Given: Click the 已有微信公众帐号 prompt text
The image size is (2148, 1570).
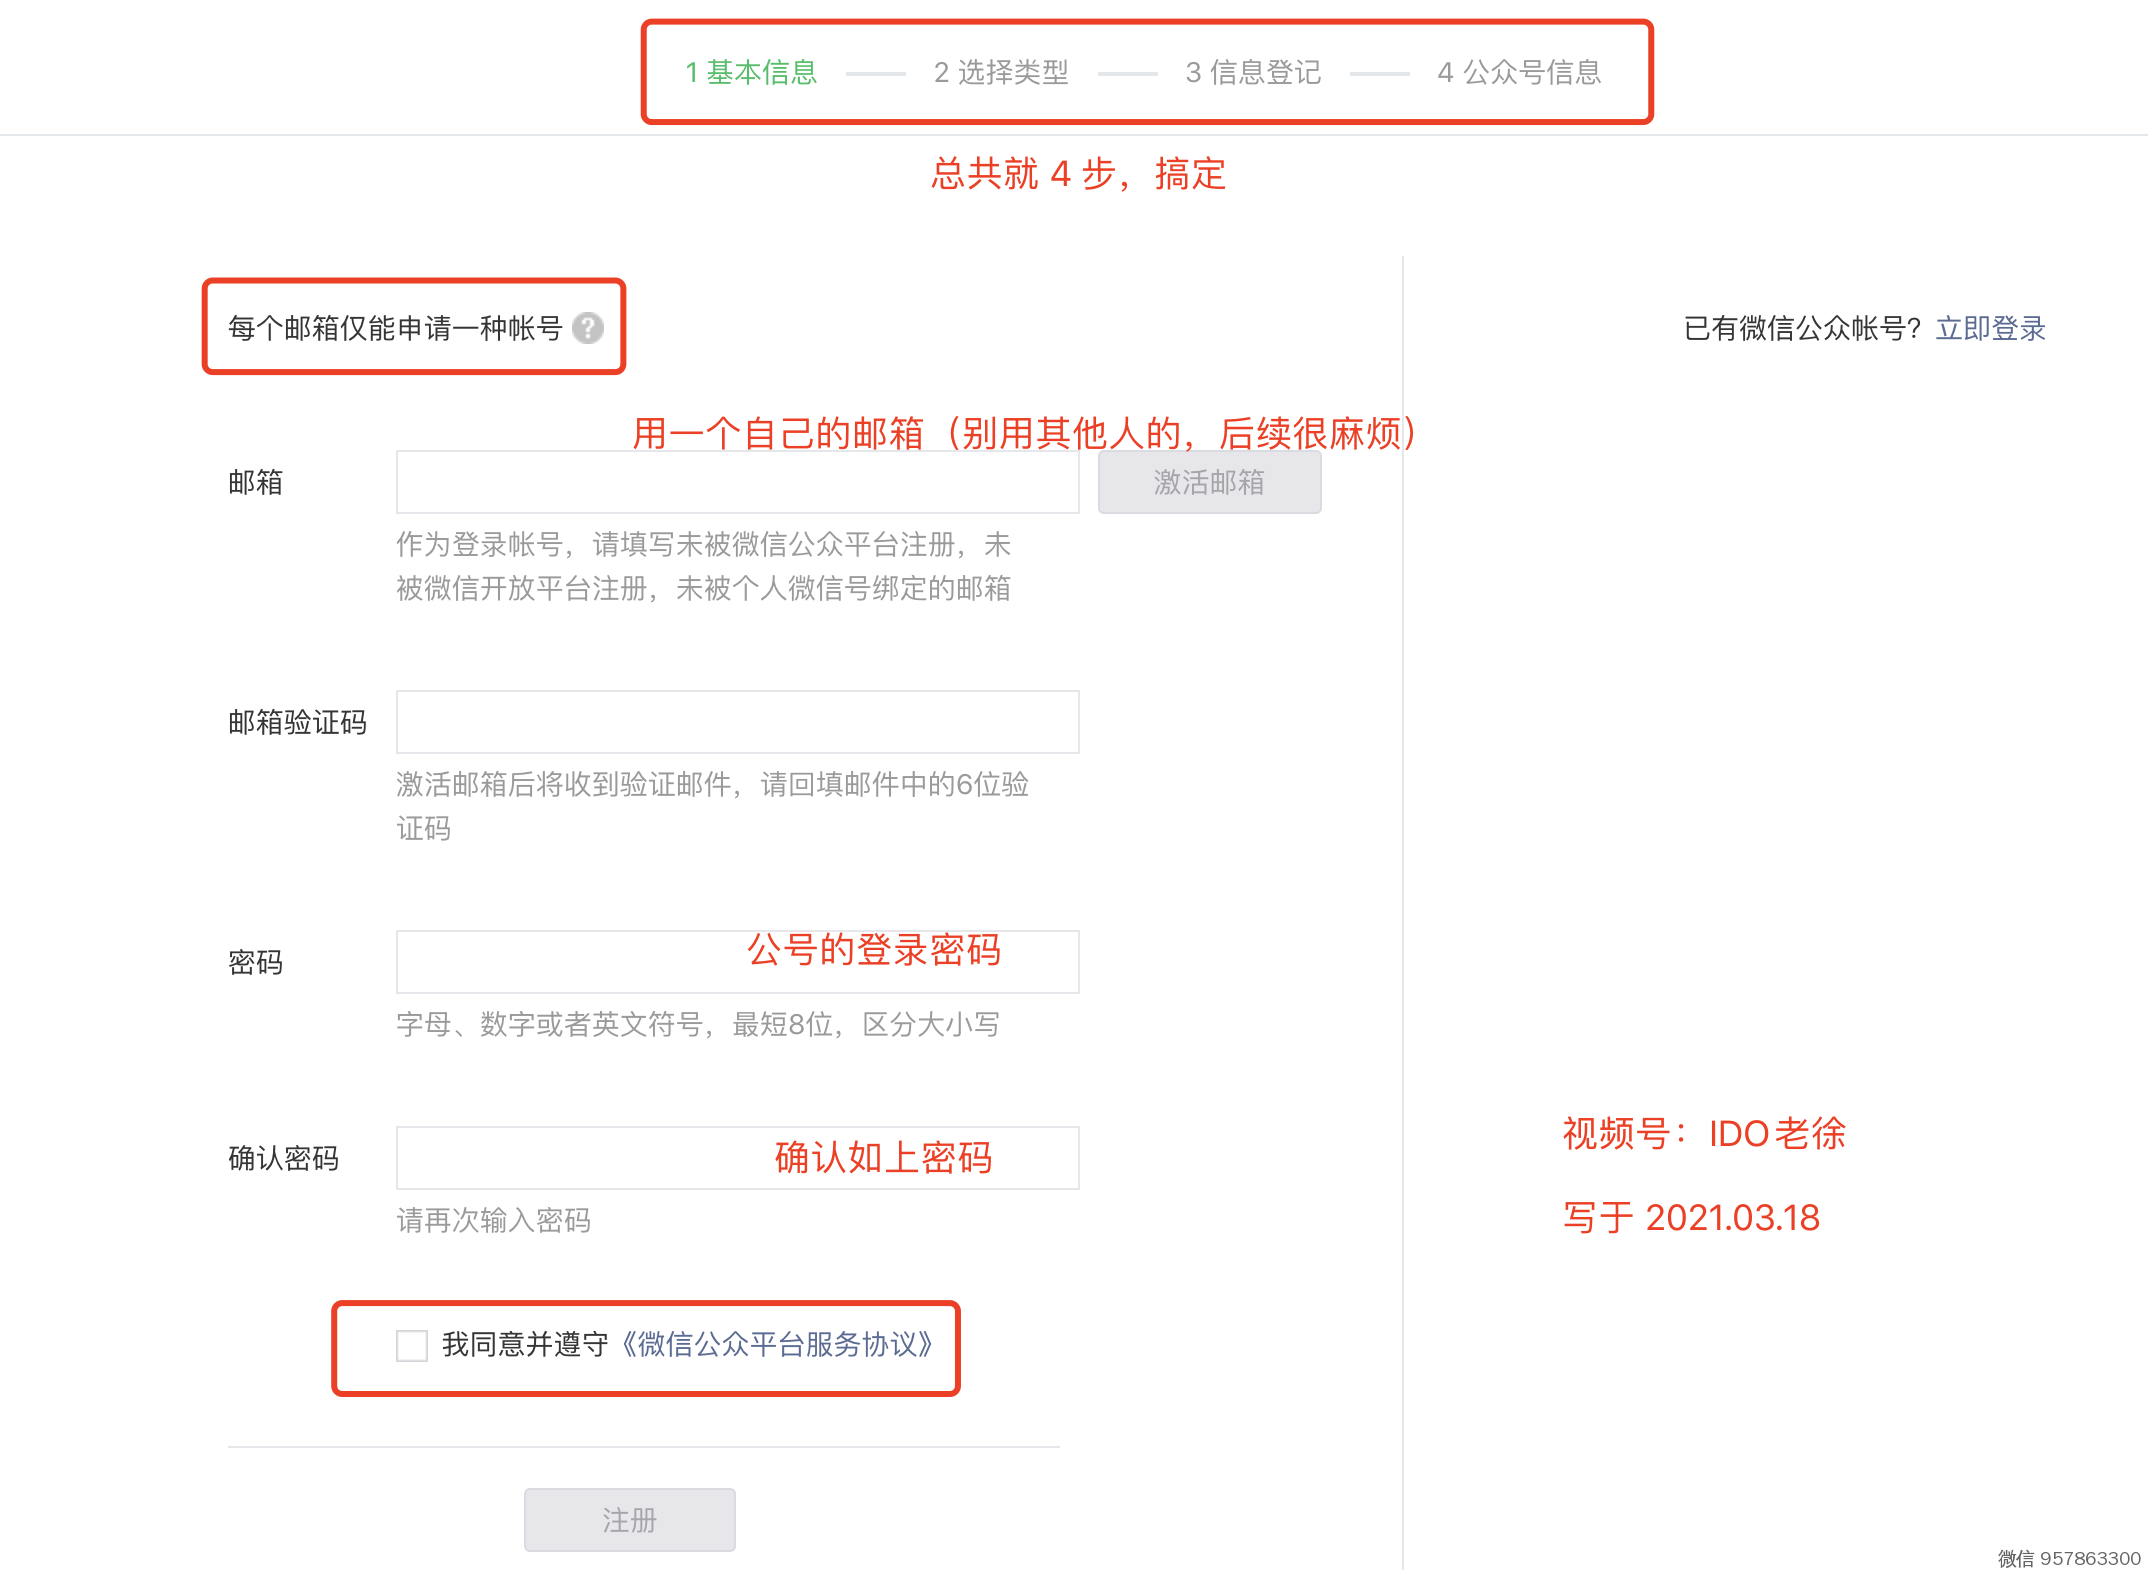Looking at the screenshot, I should coord(1800,328).
